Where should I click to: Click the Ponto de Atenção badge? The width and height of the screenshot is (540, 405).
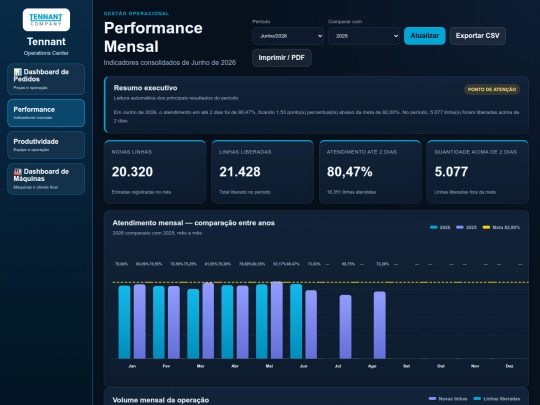[x=492, y=89]
